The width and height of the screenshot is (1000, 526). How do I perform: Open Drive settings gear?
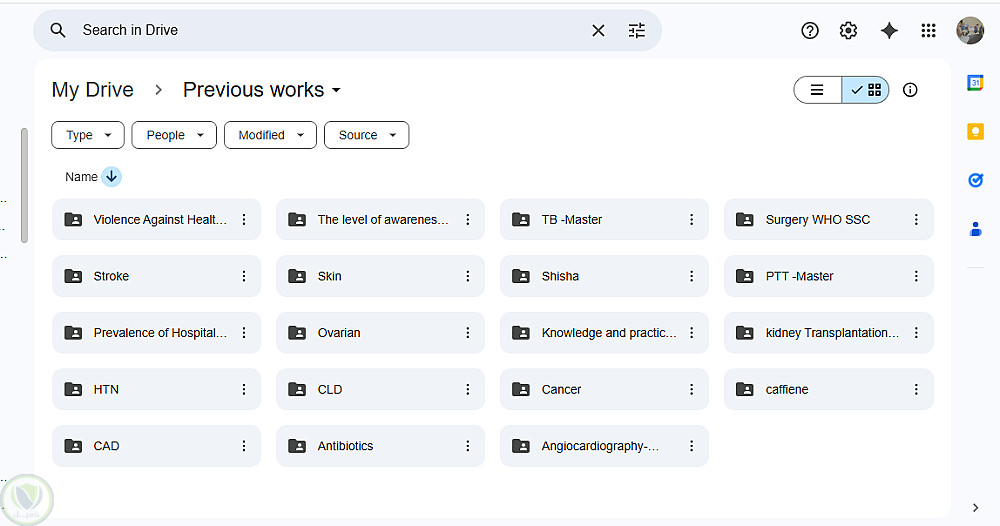click(849, 31)
